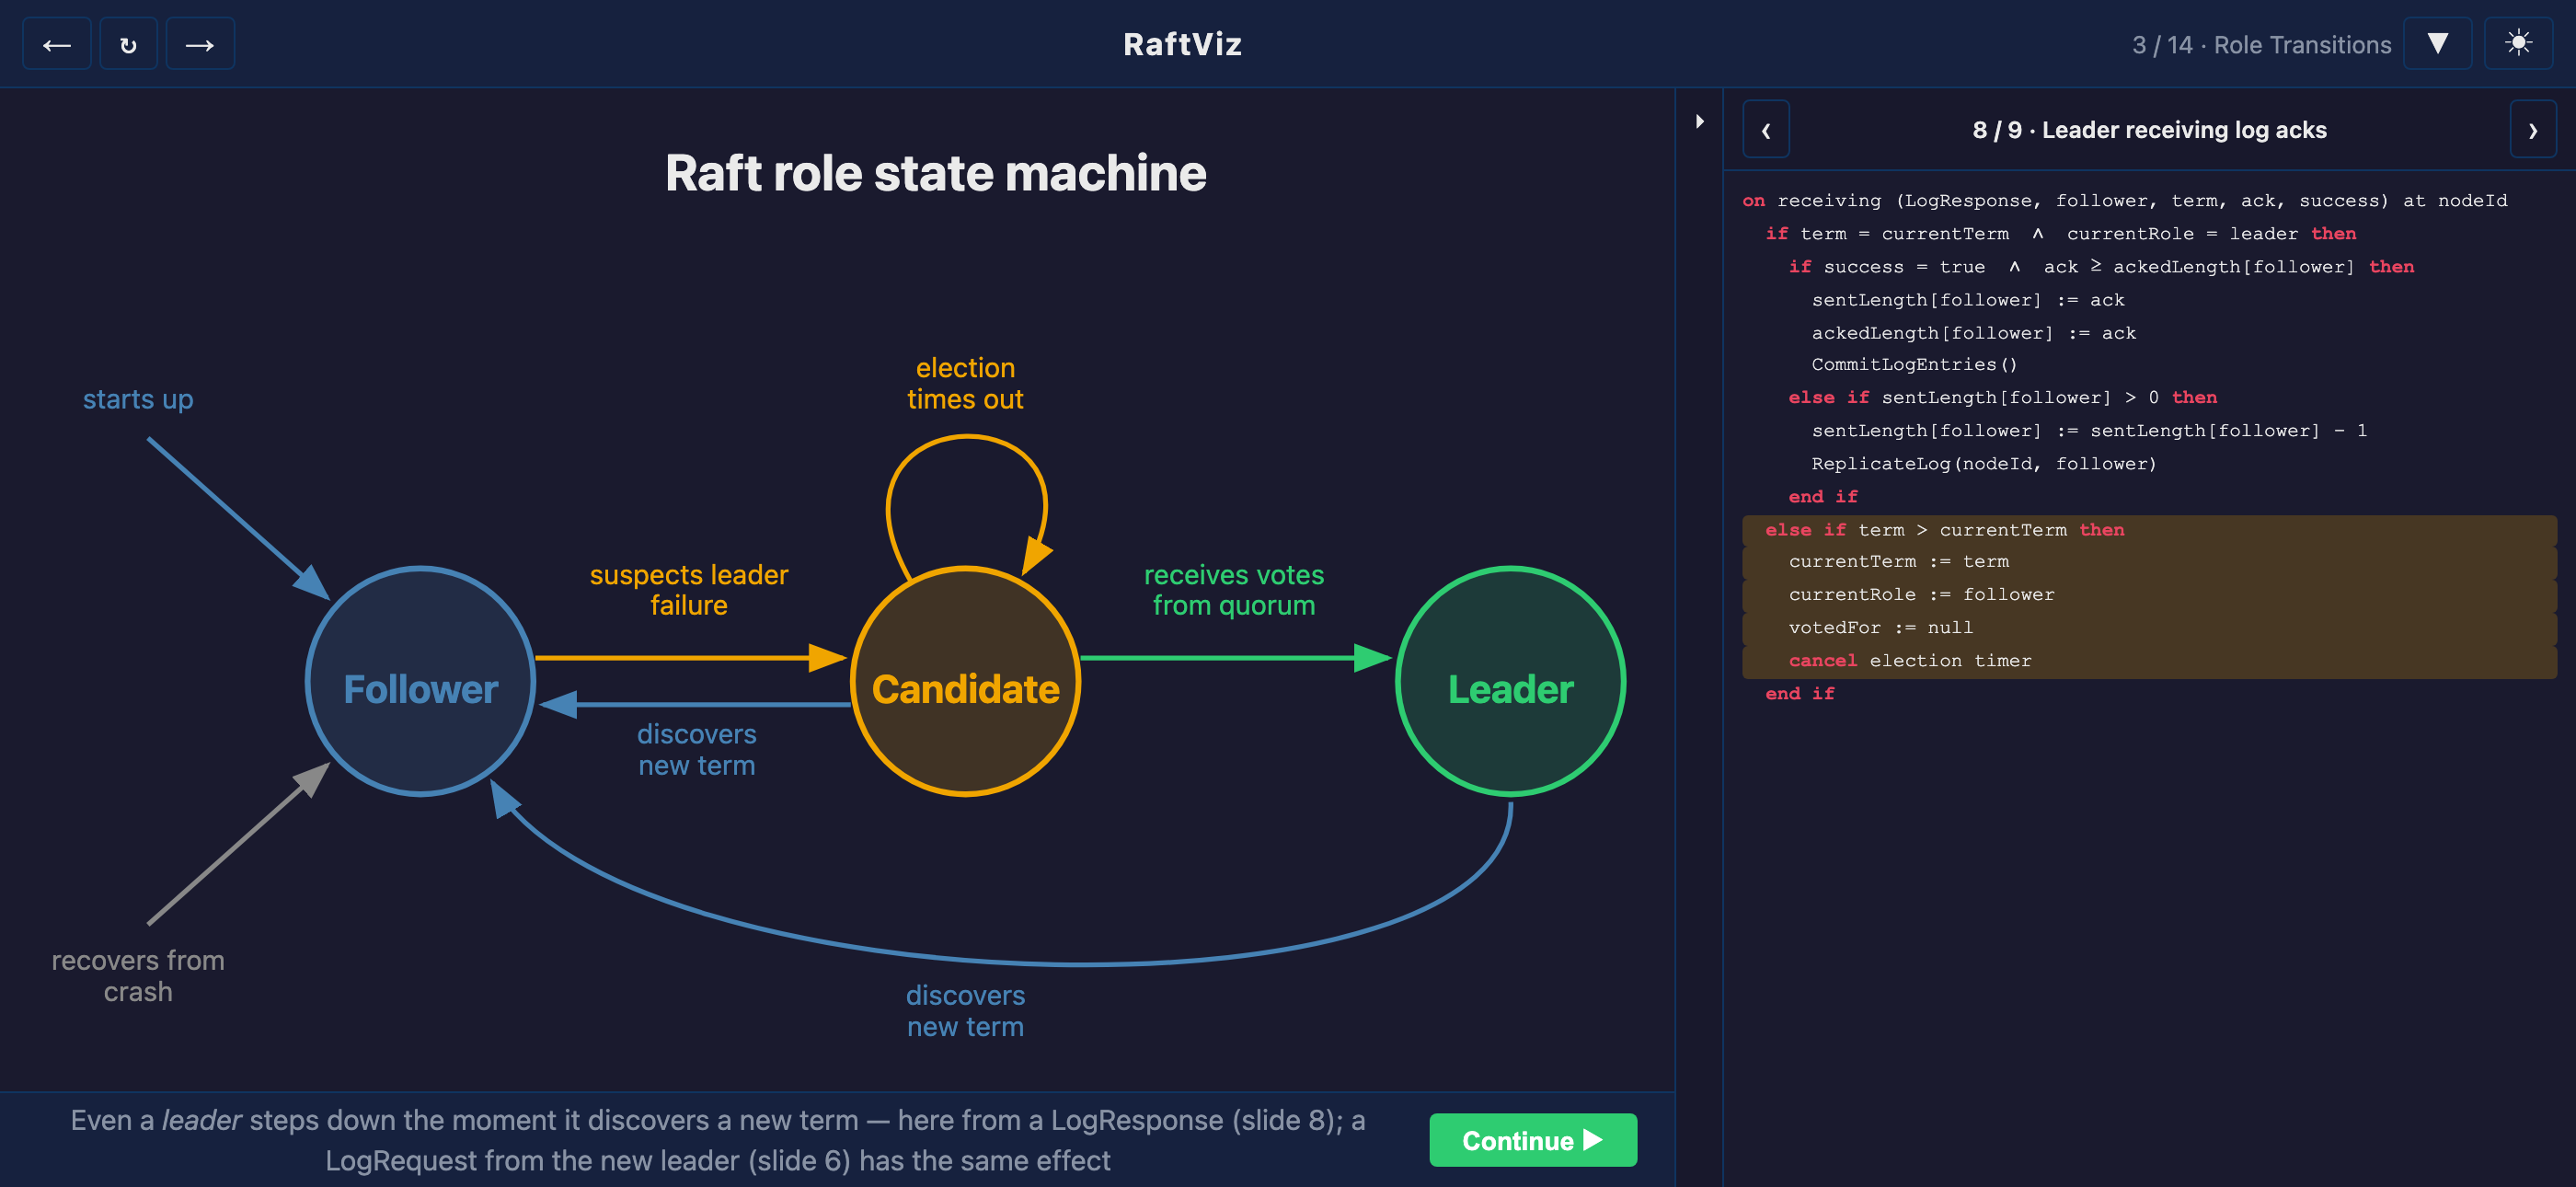
Task: Advance with the forward arrow button
Action: tap(200, 44)
